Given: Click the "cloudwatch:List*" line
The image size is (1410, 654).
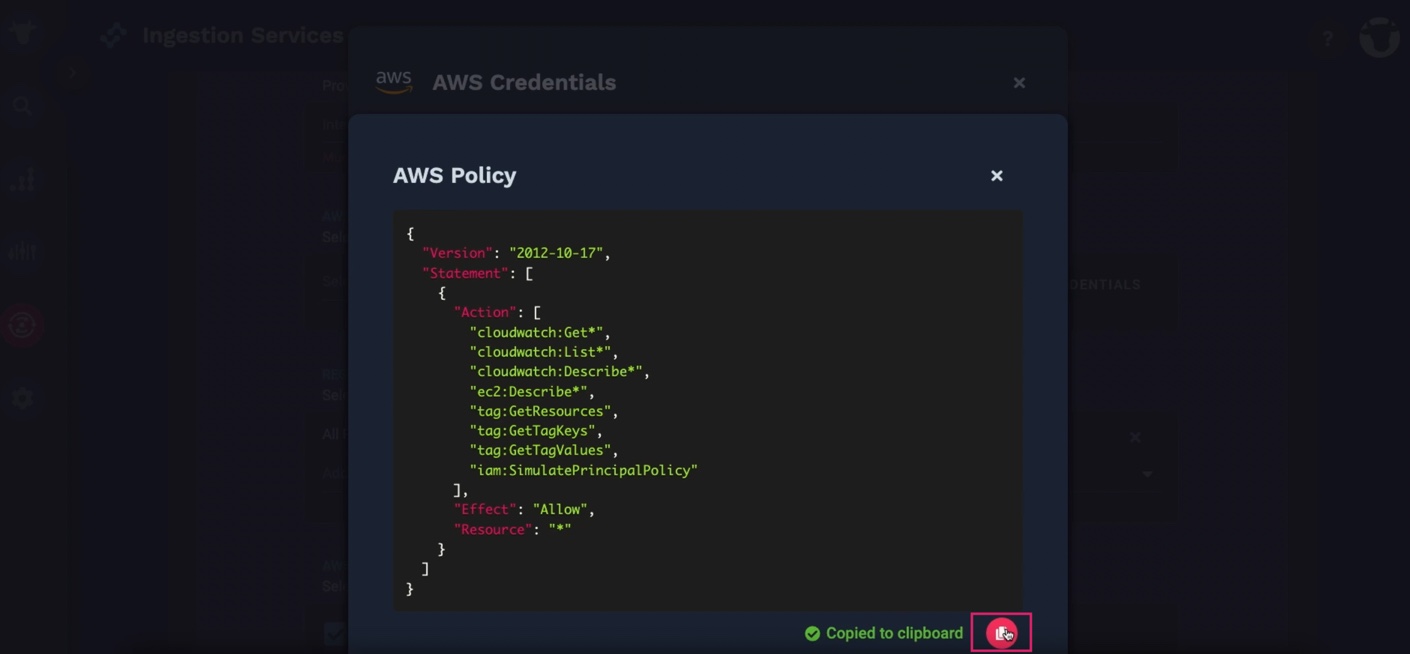Looking at the screenshot, I should point(544,352).
